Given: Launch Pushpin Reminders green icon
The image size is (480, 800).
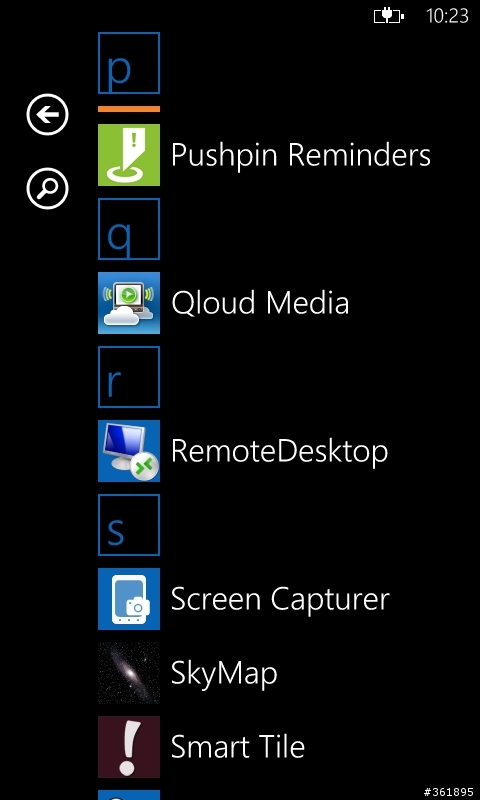Looking at the screenshot, I should pos(129,155).
